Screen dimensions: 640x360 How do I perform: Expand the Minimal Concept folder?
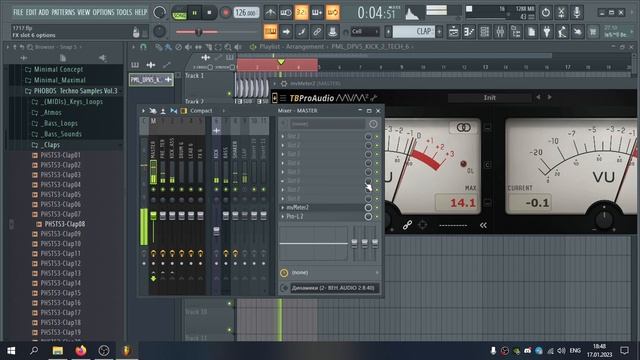pyautogui.click(x=58, y=69)
